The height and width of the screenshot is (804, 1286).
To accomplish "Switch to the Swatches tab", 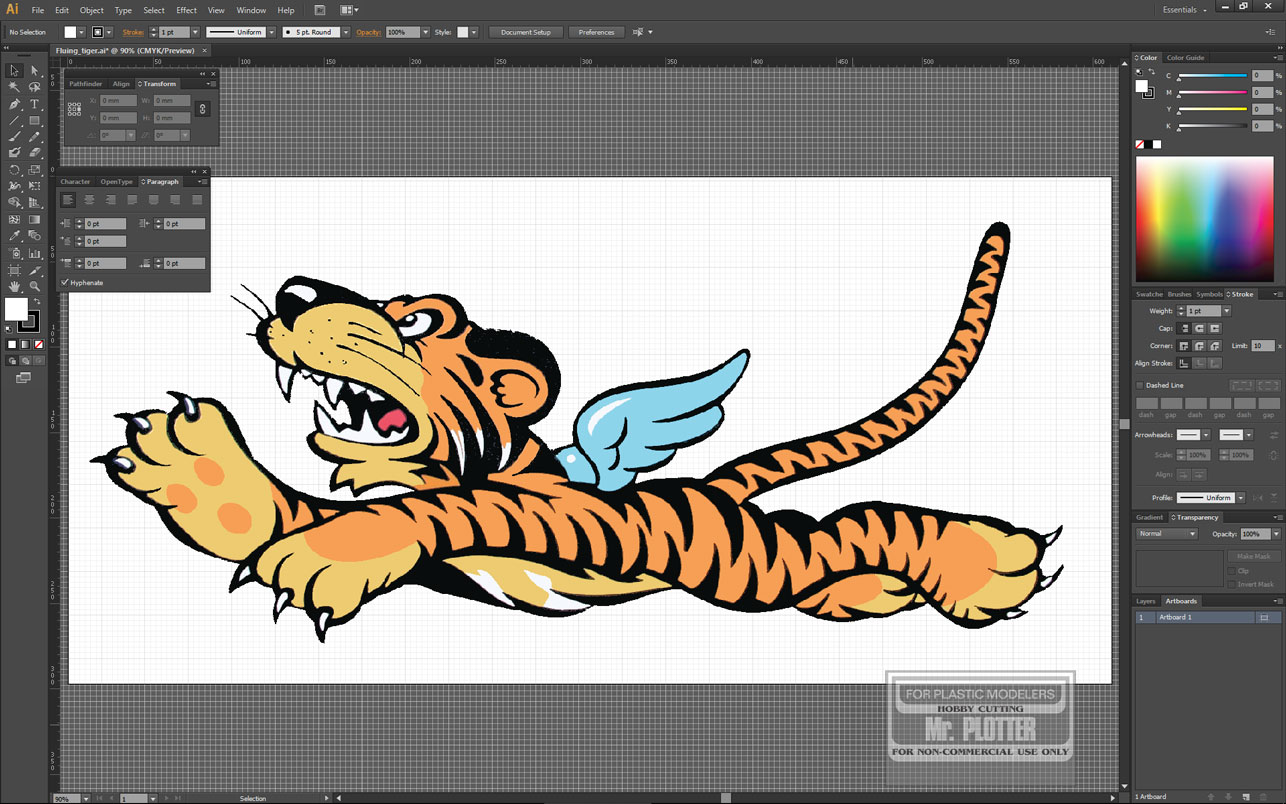I will pyautogui.click(x=1149, y=294).
